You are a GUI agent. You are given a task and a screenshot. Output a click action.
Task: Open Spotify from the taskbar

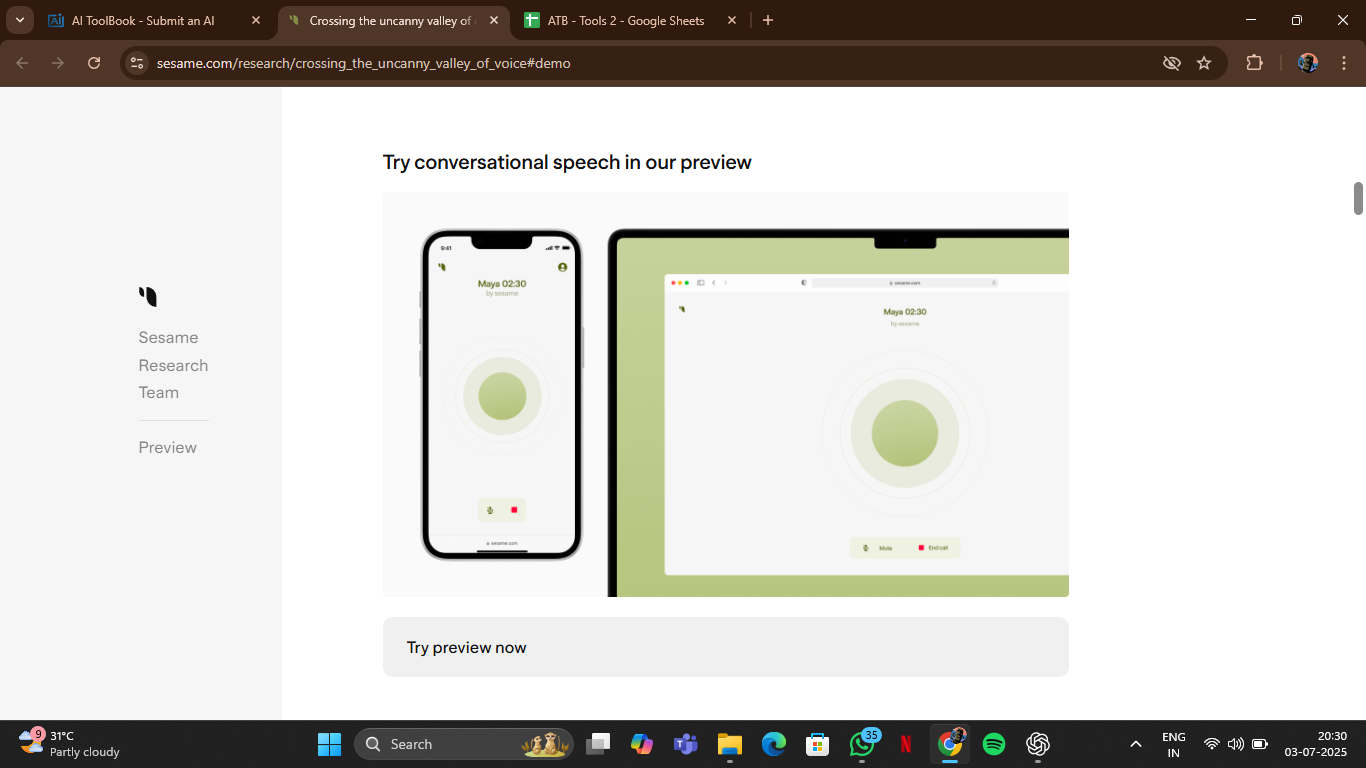click(994, 744)
